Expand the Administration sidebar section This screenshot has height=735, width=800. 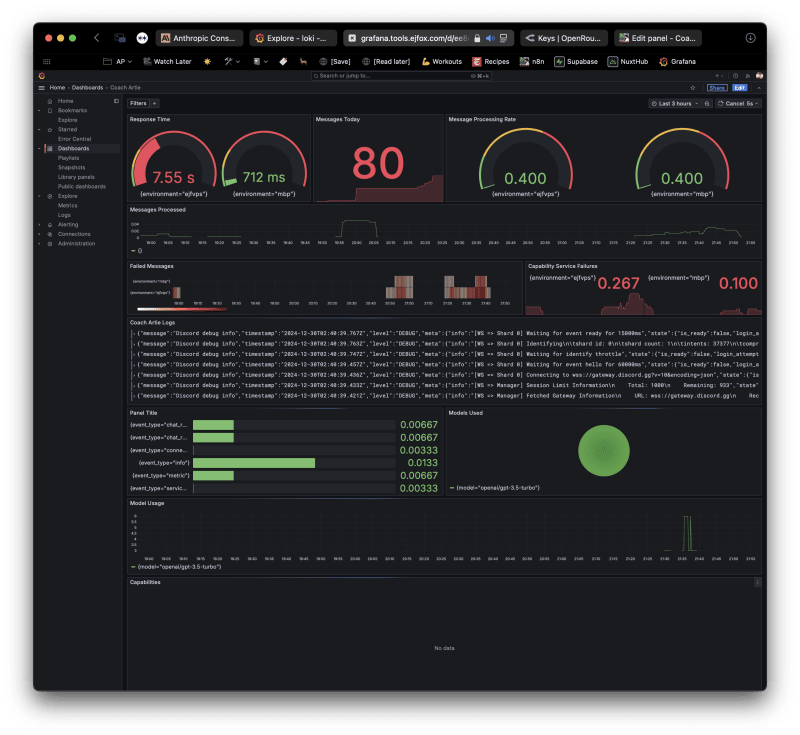coord(39,244)
